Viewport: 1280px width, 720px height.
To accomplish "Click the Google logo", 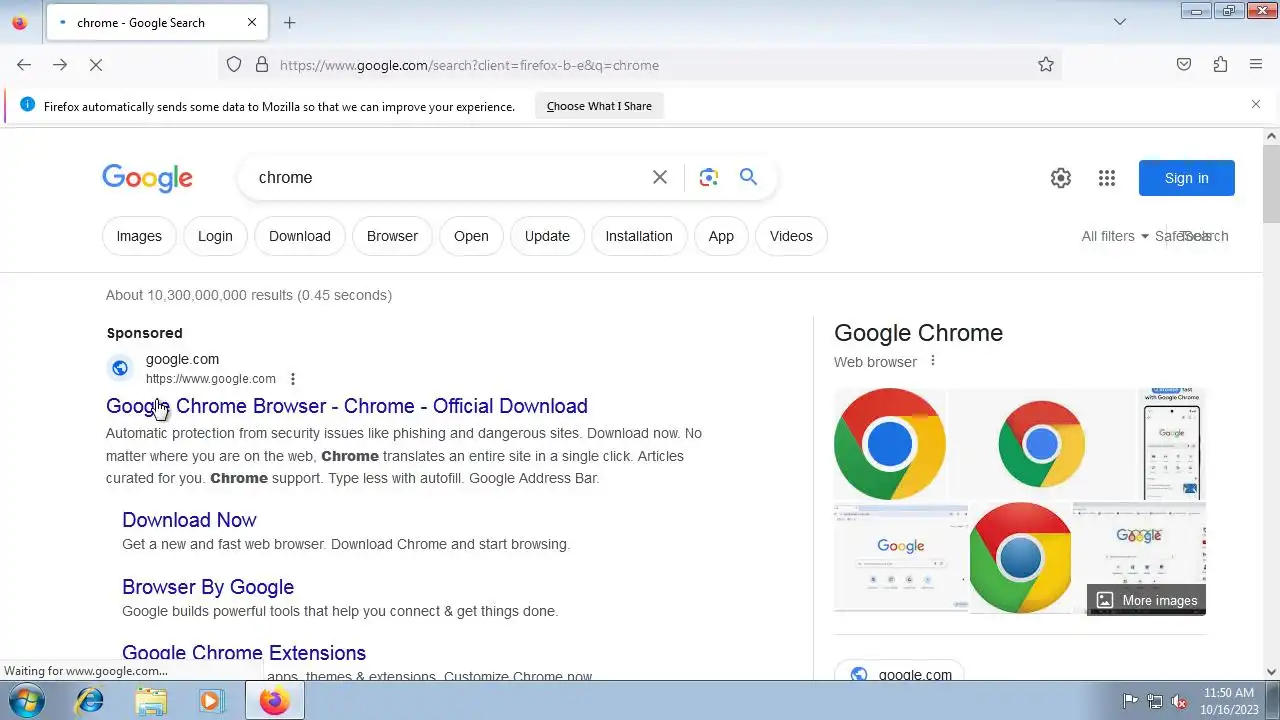I will [x=147, y=178].
